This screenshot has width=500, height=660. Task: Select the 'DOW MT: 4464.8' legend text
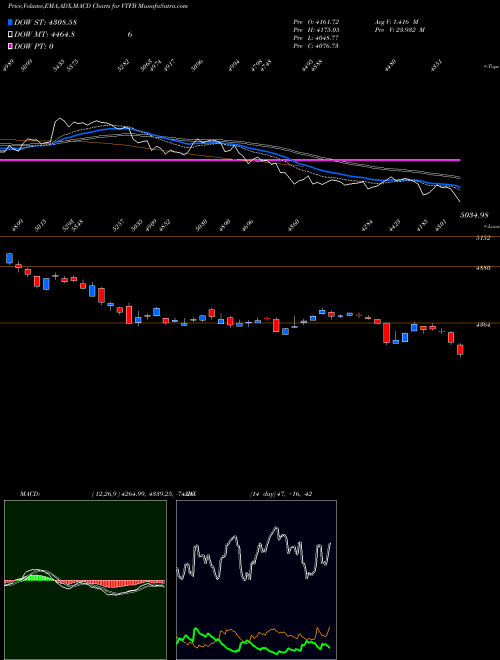pyautogui.click(x=45, y=35)
